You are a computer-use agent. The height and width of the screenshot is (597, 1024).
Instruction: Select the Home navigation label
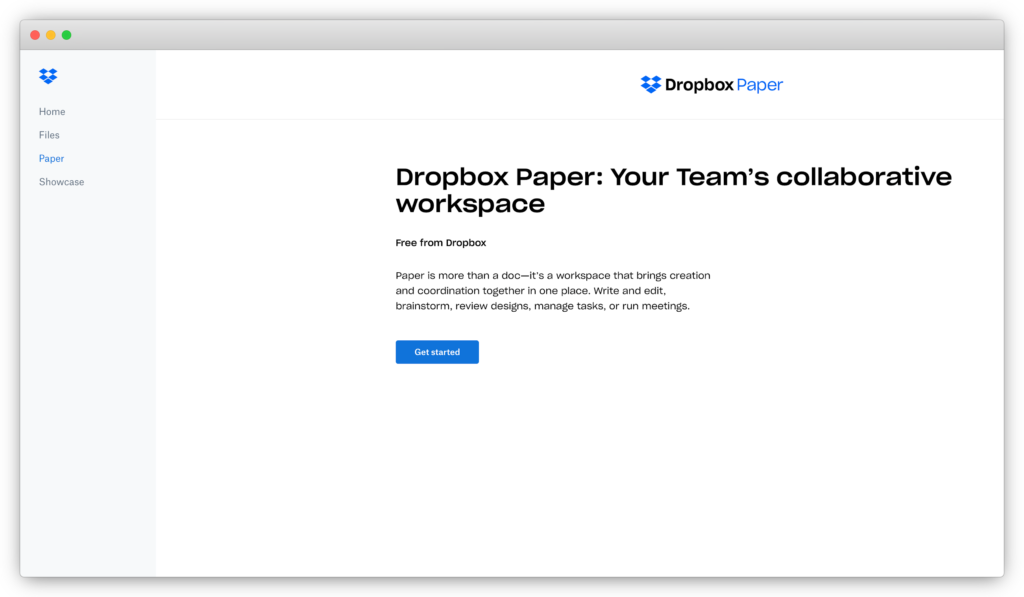[52, 111]
